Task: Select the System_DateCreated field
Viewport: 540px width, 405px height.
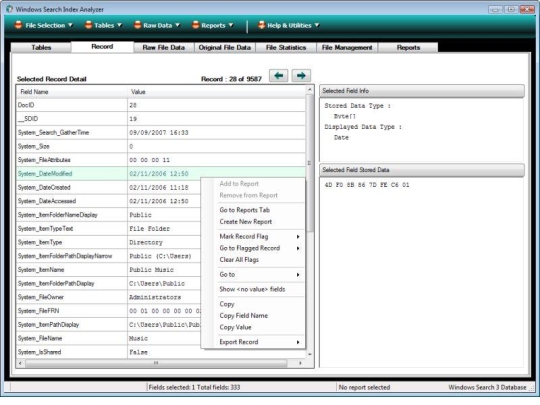Action: (x=108, y=187)
